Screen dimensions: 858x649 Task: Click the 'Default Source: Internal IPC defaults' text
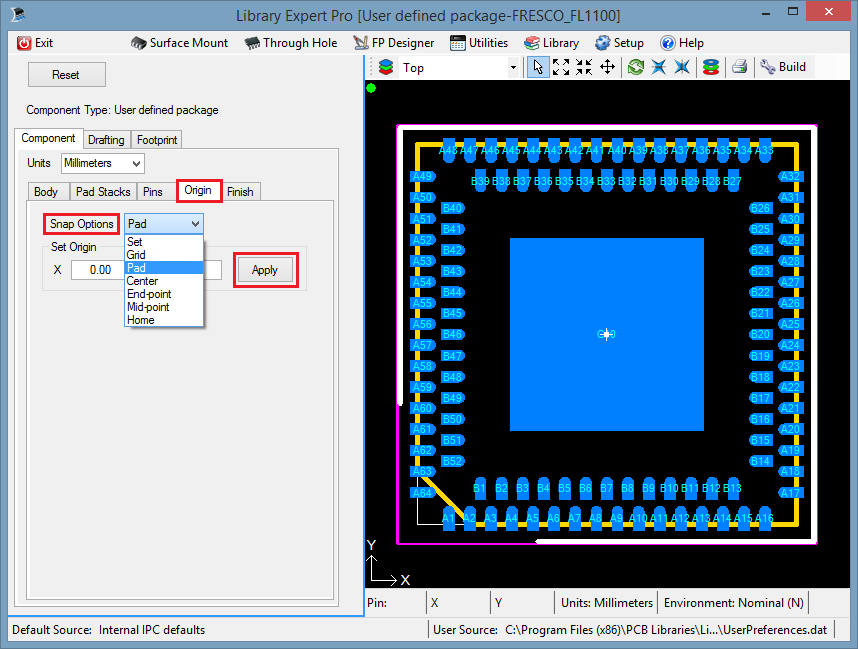click(108, 630)
